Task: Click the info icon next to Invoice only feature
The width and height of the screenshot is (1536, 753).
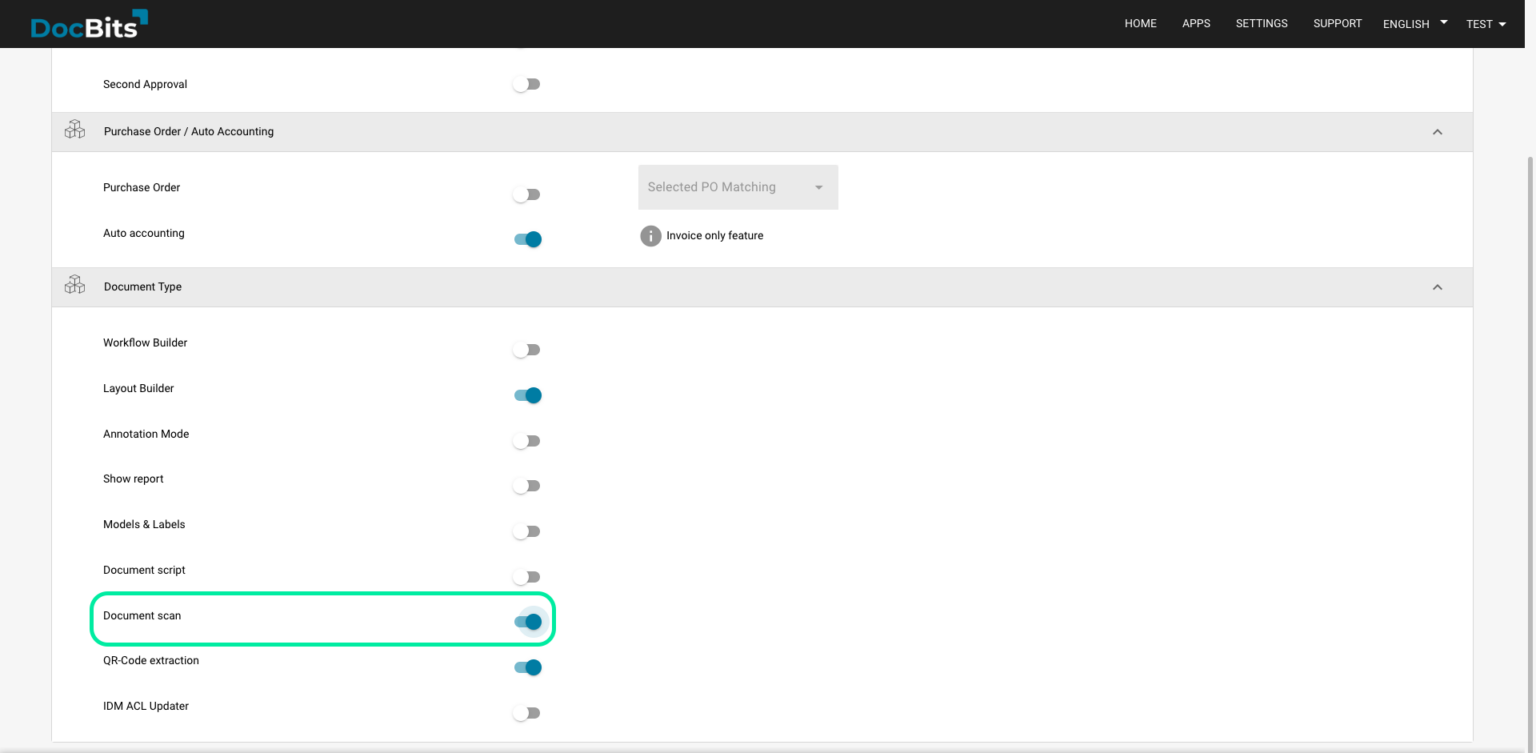Action: pos(649,235)
